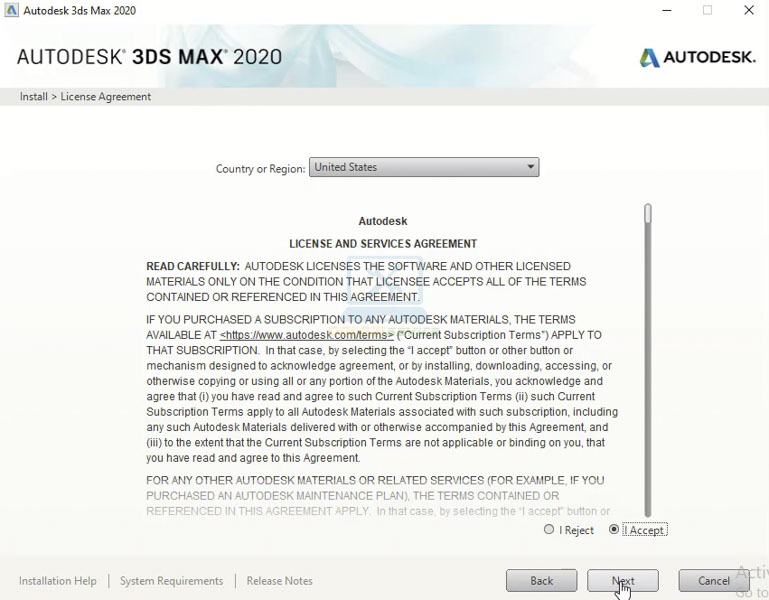The height and width of the screenshot is (600, 769).
Task: Click the license agreement scrollbar thumb
Action: [x=648, y=214]
